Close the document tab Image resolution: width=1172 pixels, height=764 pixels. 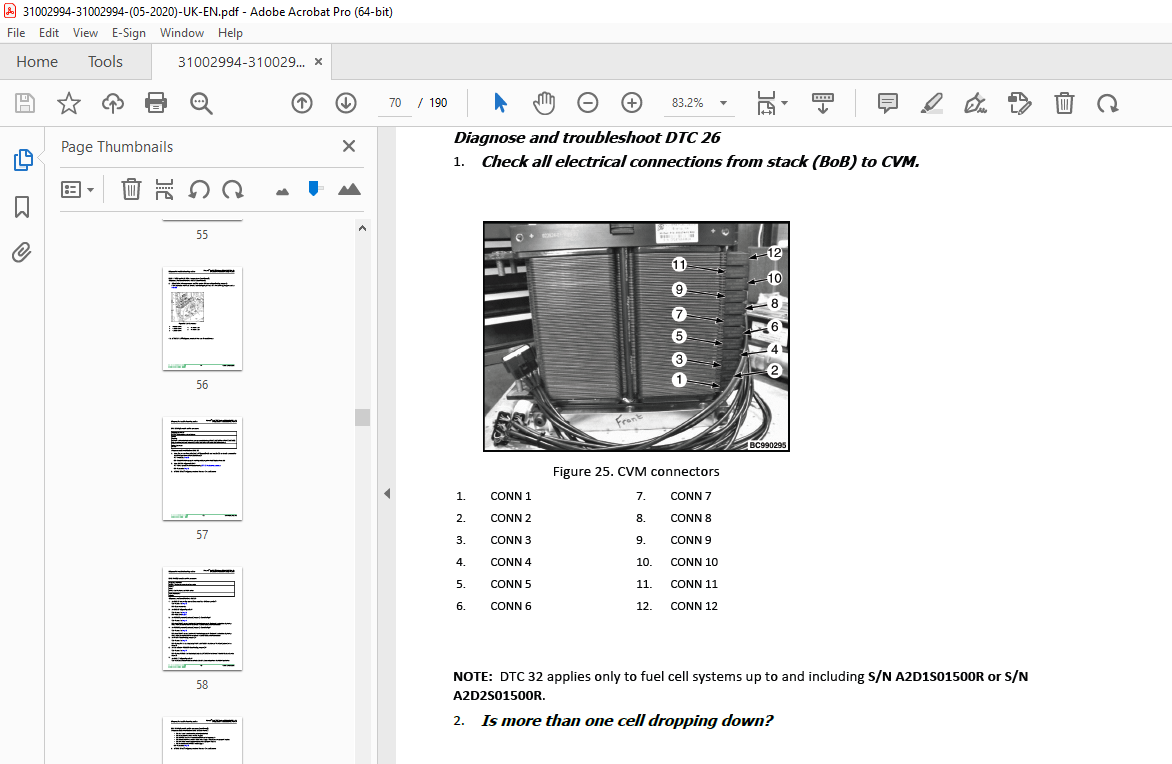(318, 62)
